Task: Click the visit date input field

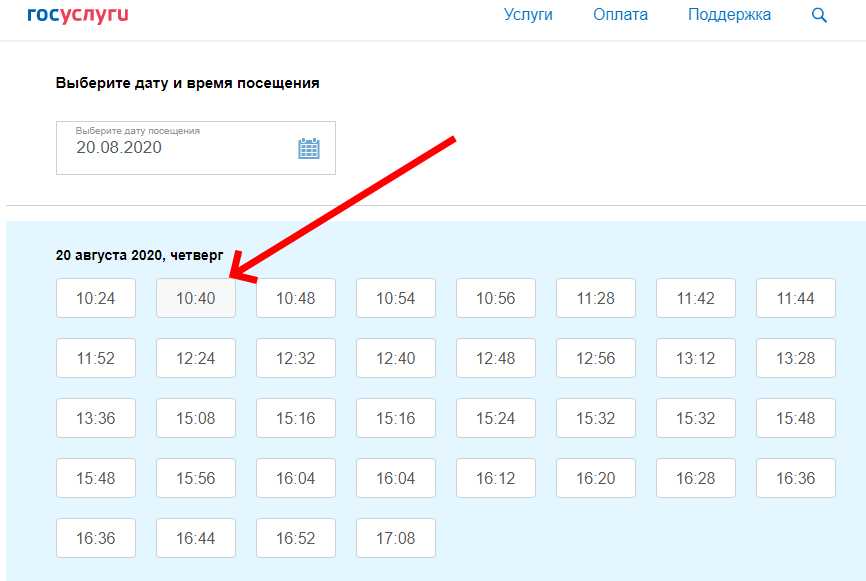Action: pos(180,148)
